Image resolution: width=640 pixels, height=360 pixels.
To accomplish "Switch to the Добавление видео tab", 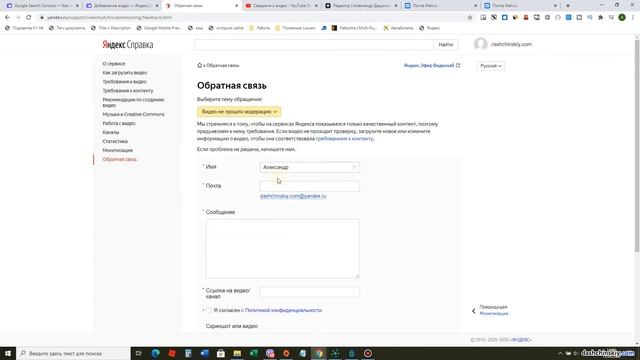I will point(122,6).
